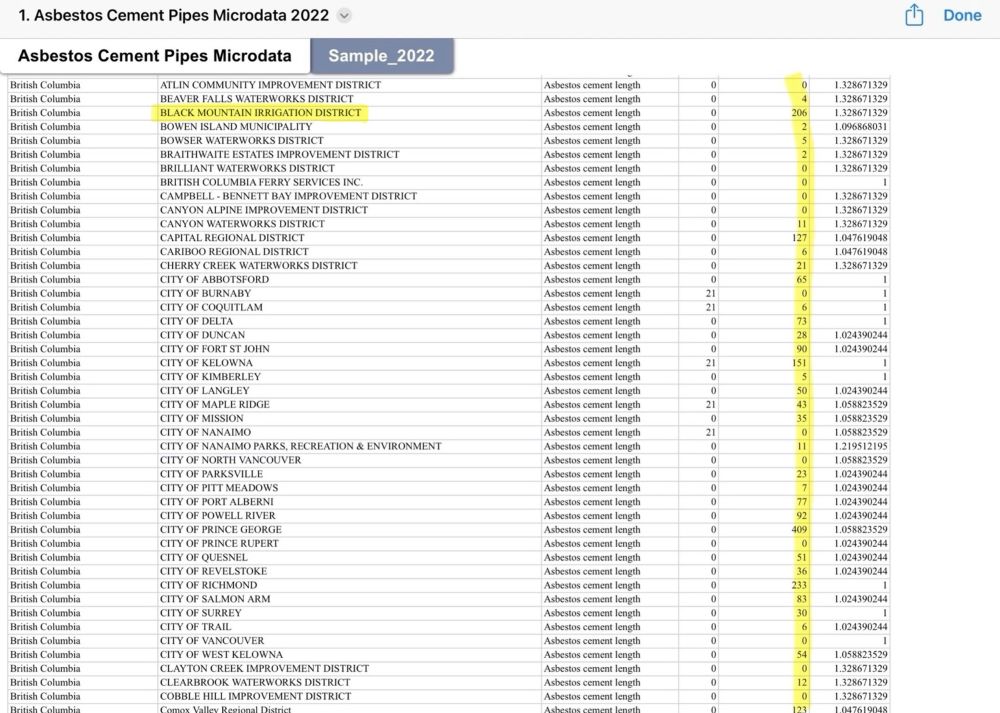Select CITY OF QUESNEL cell
The height and width of the screenshot is (713, 1000).
click(x=349, y=557)
